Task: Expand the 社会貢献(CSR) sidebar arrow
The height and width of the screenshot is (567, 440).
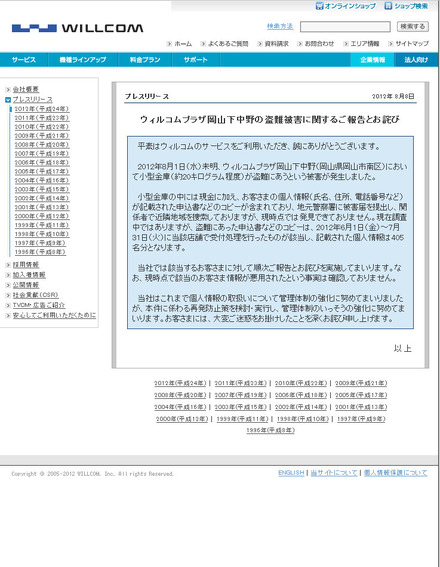Action: [8, 295]
